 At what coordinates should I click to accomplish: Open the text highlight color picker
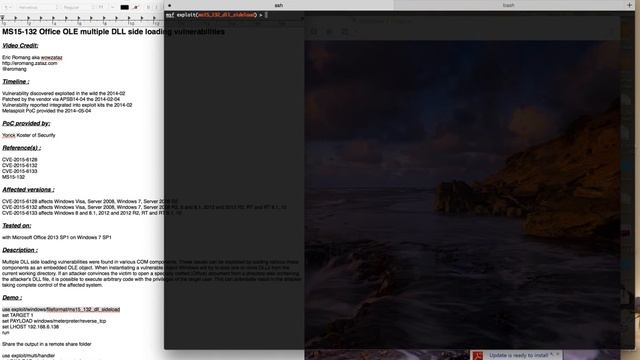pos(136,7)
